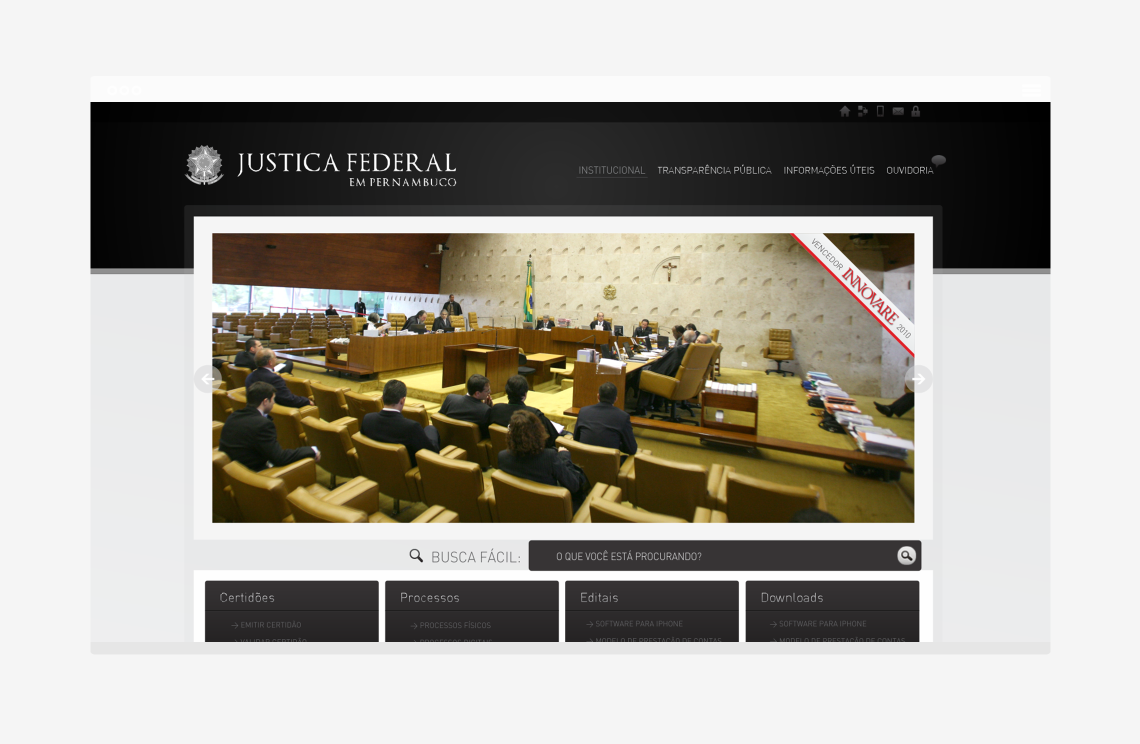
Task: Go to Ouvidoria page
Action: 909,170
